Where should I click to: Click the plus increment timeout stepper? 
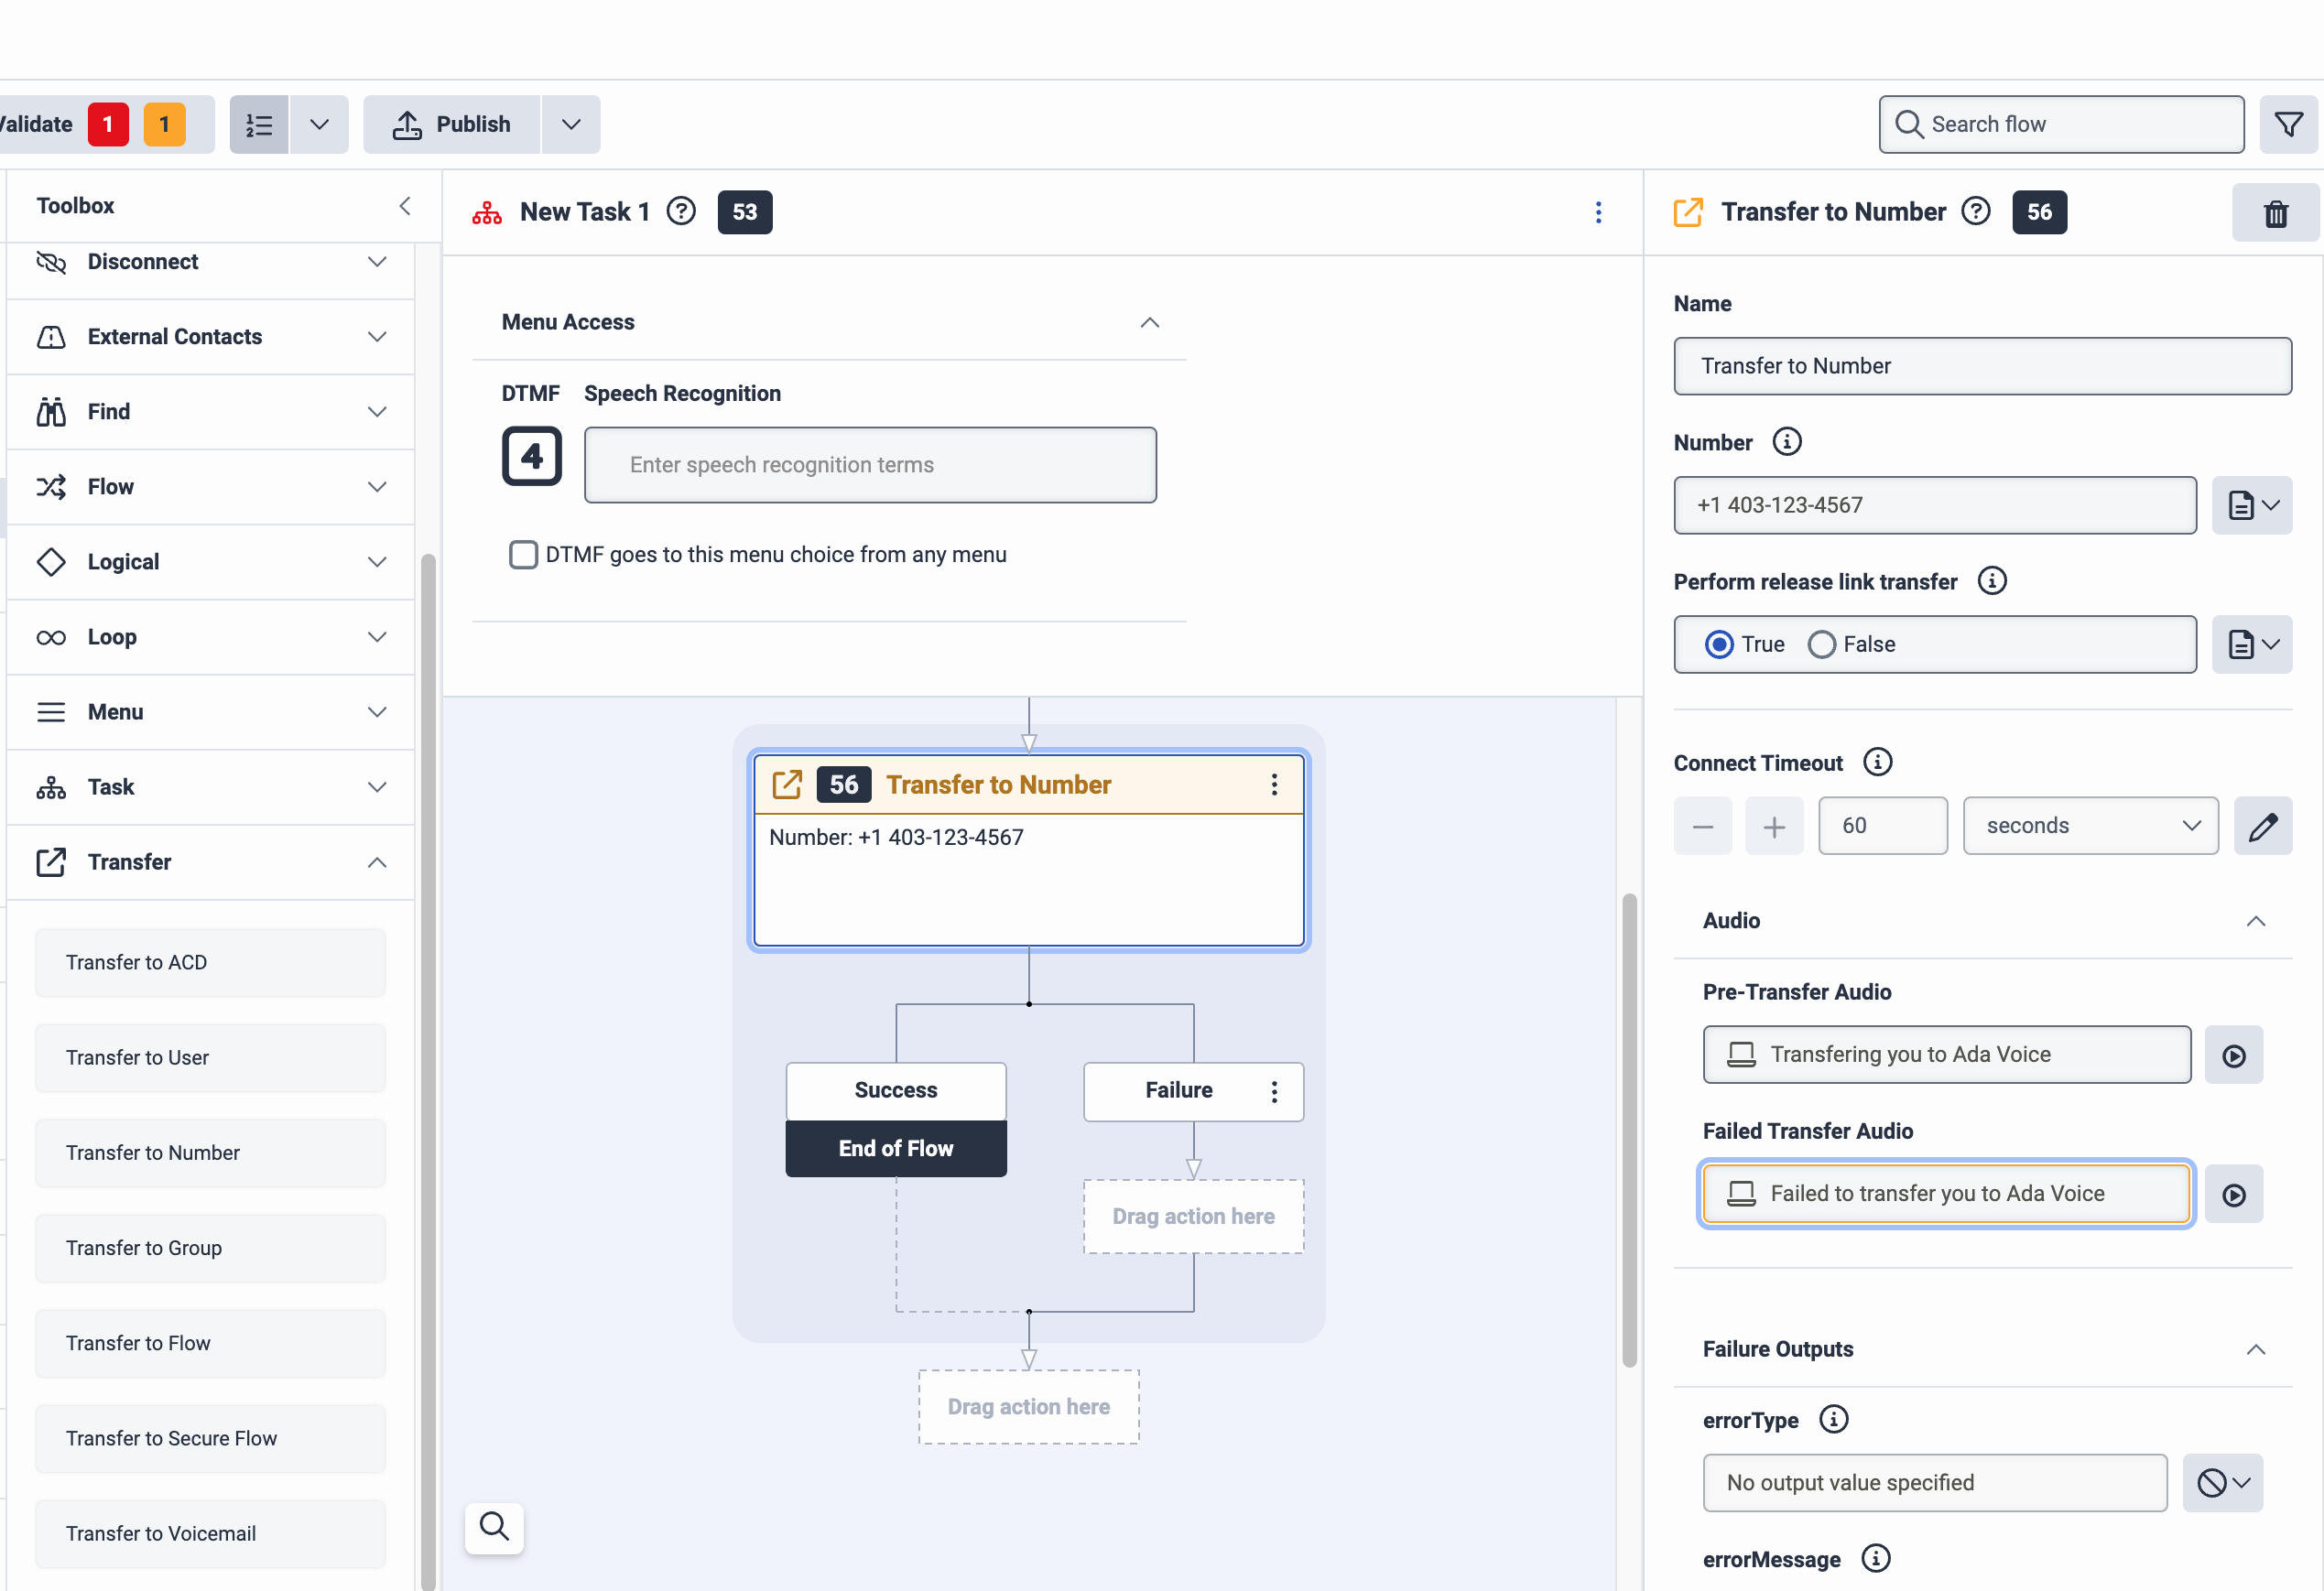pos(1773,826)
